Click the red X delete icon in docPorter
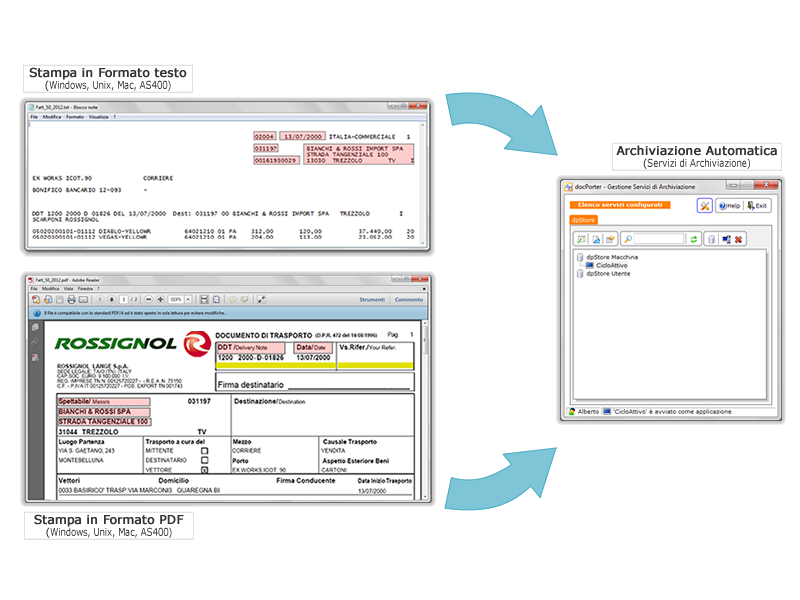 coord(738,239)
